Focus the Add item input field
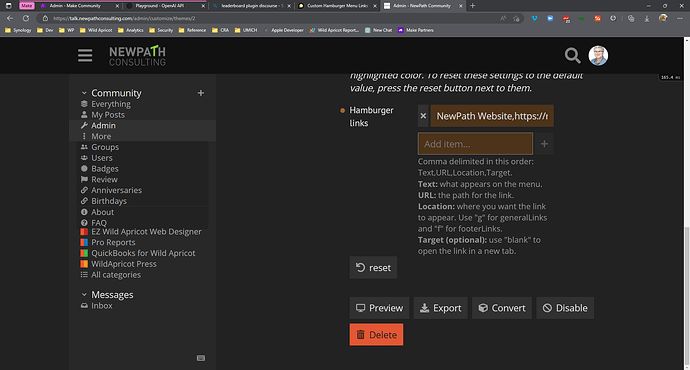 [x=475, y=144]
